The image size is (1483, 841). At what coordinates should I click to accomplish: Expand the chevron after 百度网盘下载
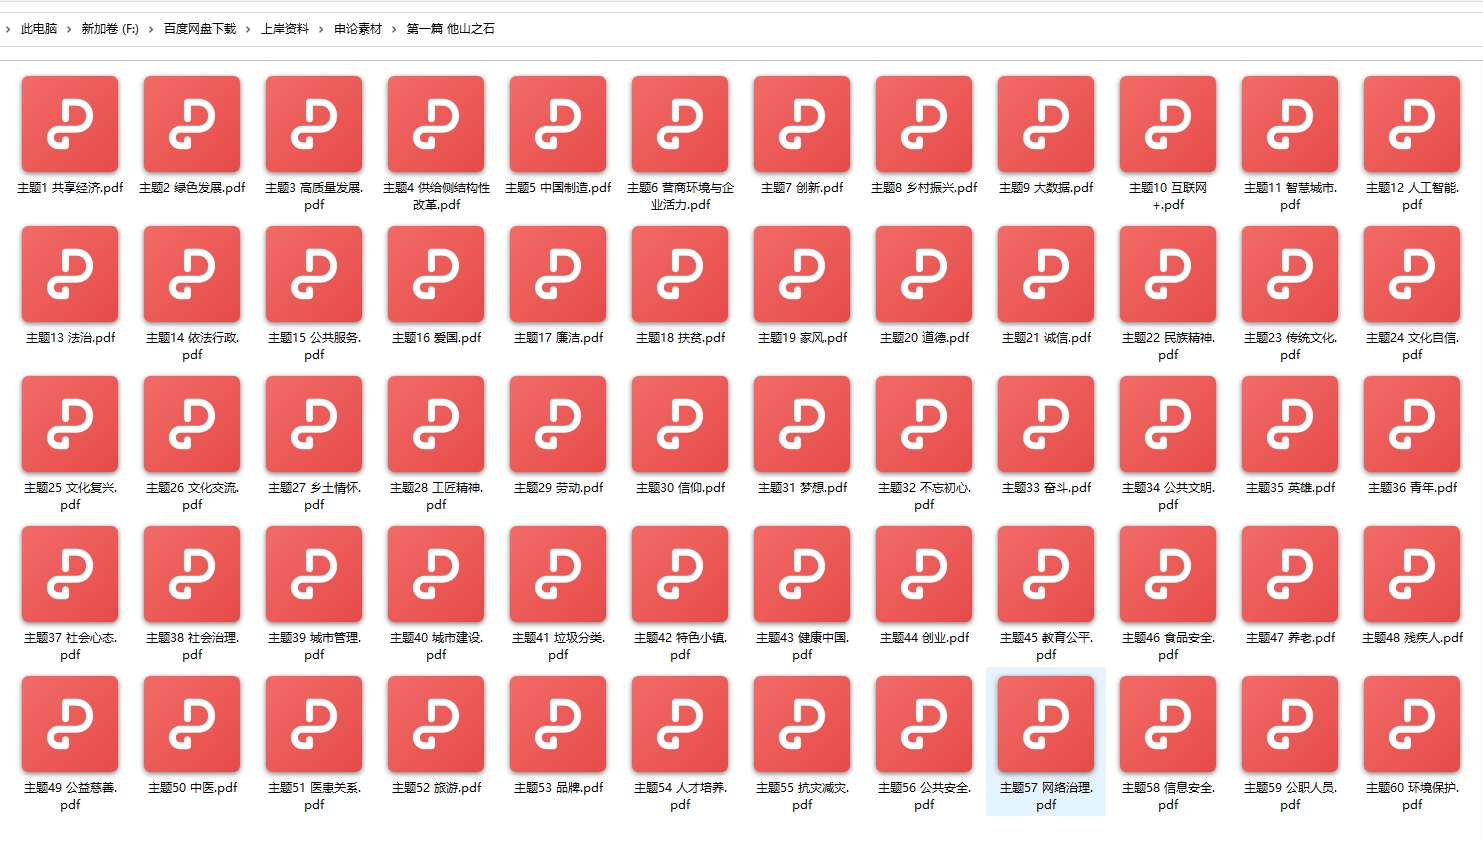coord(248,29)
